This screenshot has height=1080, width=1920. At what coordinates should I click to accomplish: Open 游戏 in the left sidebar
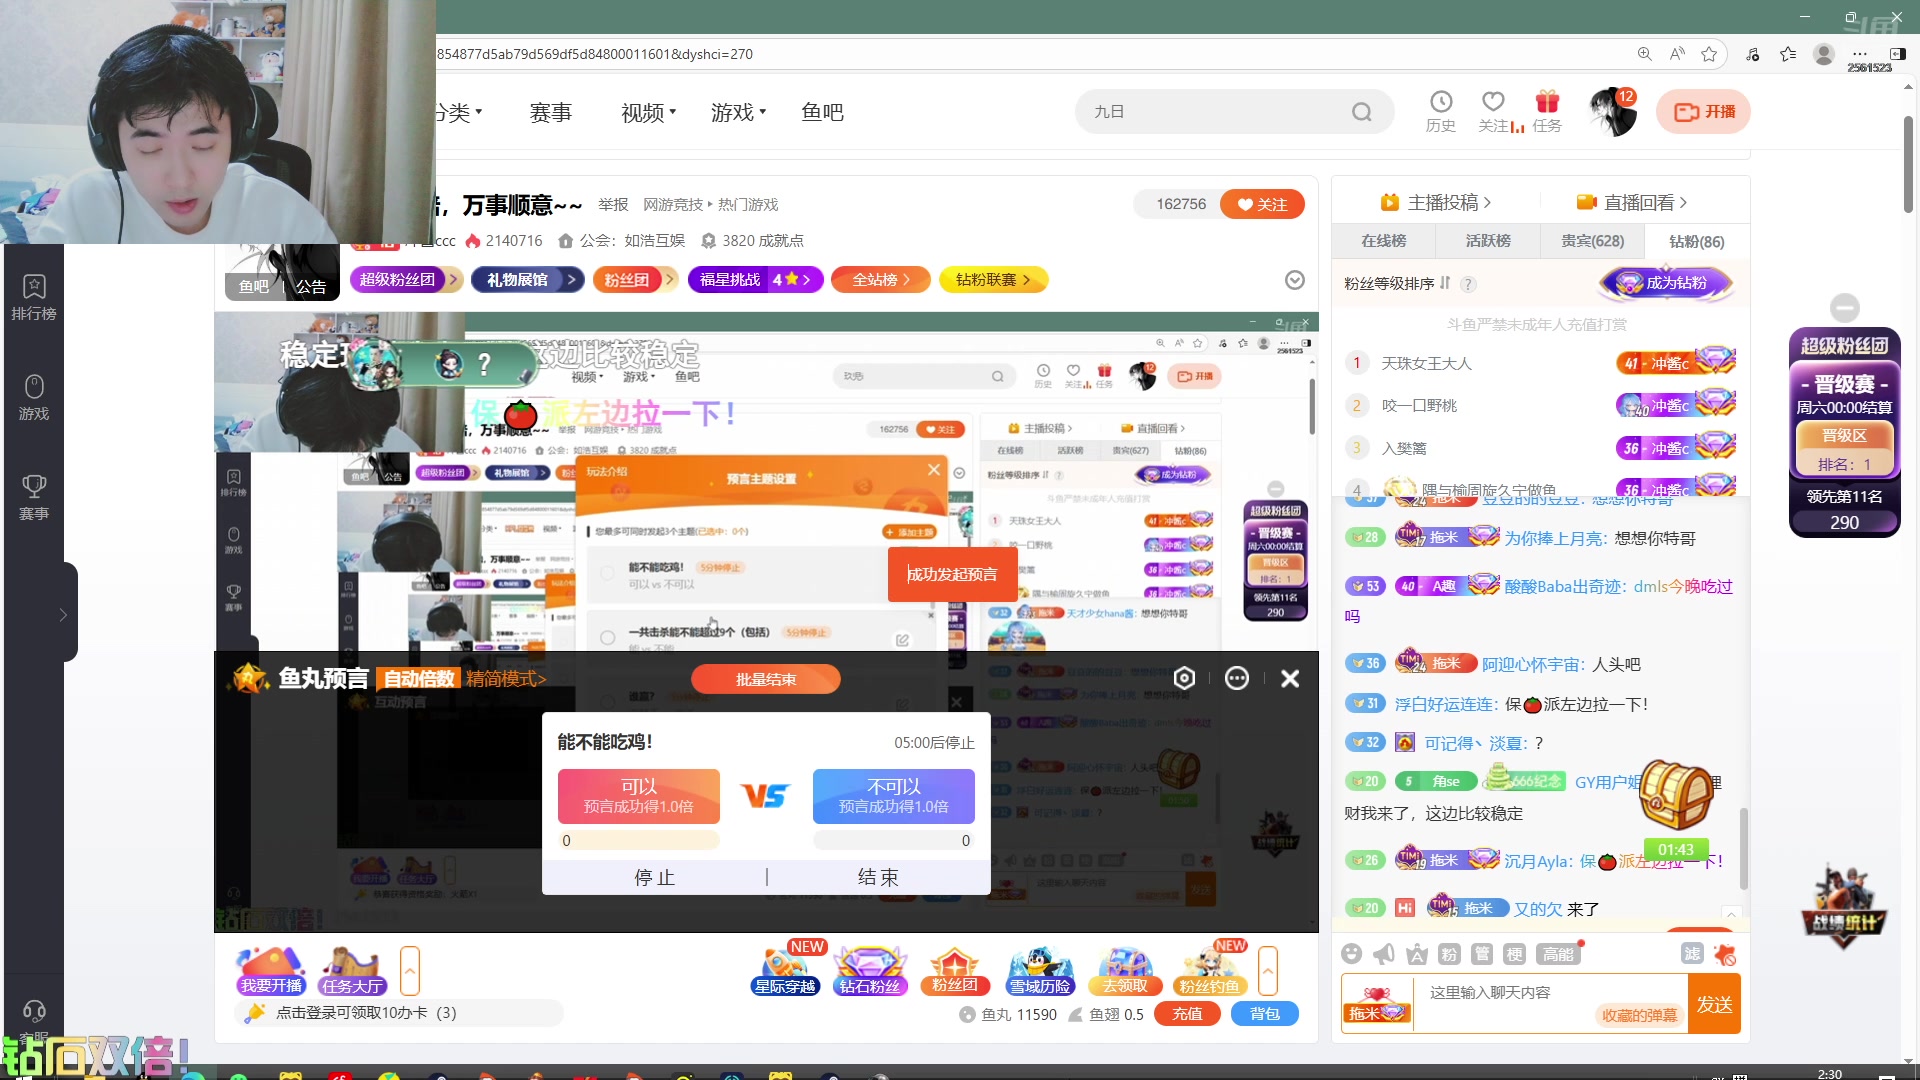[x=34, y=398]
